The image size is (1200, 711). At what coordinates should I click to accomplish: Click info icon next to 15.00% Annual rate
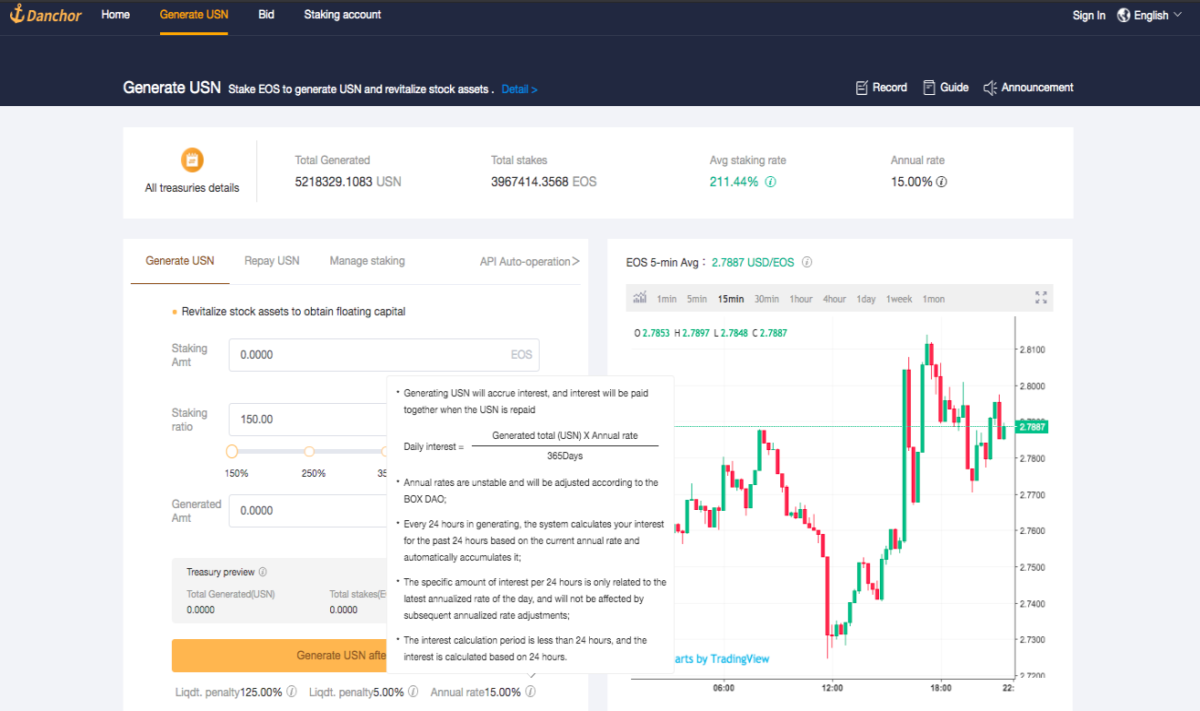click(x=941, y=183)
